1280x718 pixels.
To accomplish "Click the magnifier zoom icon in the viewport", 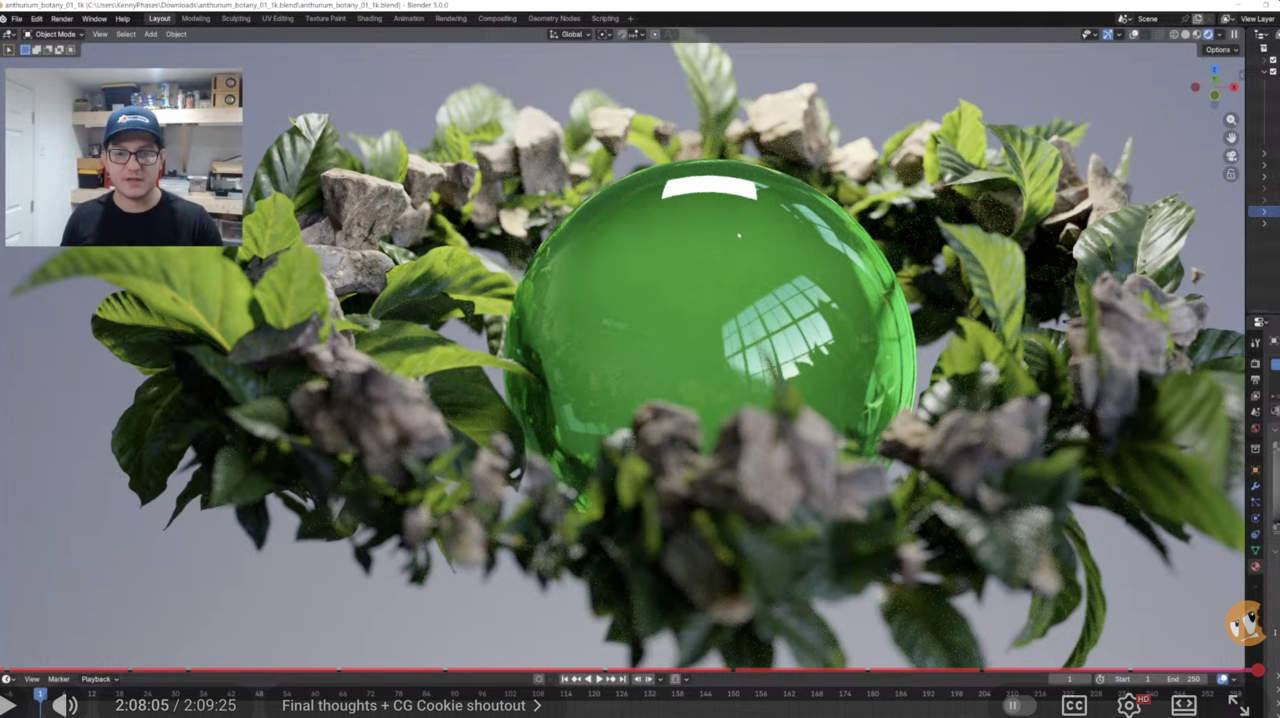I will tap(1231, 120).
